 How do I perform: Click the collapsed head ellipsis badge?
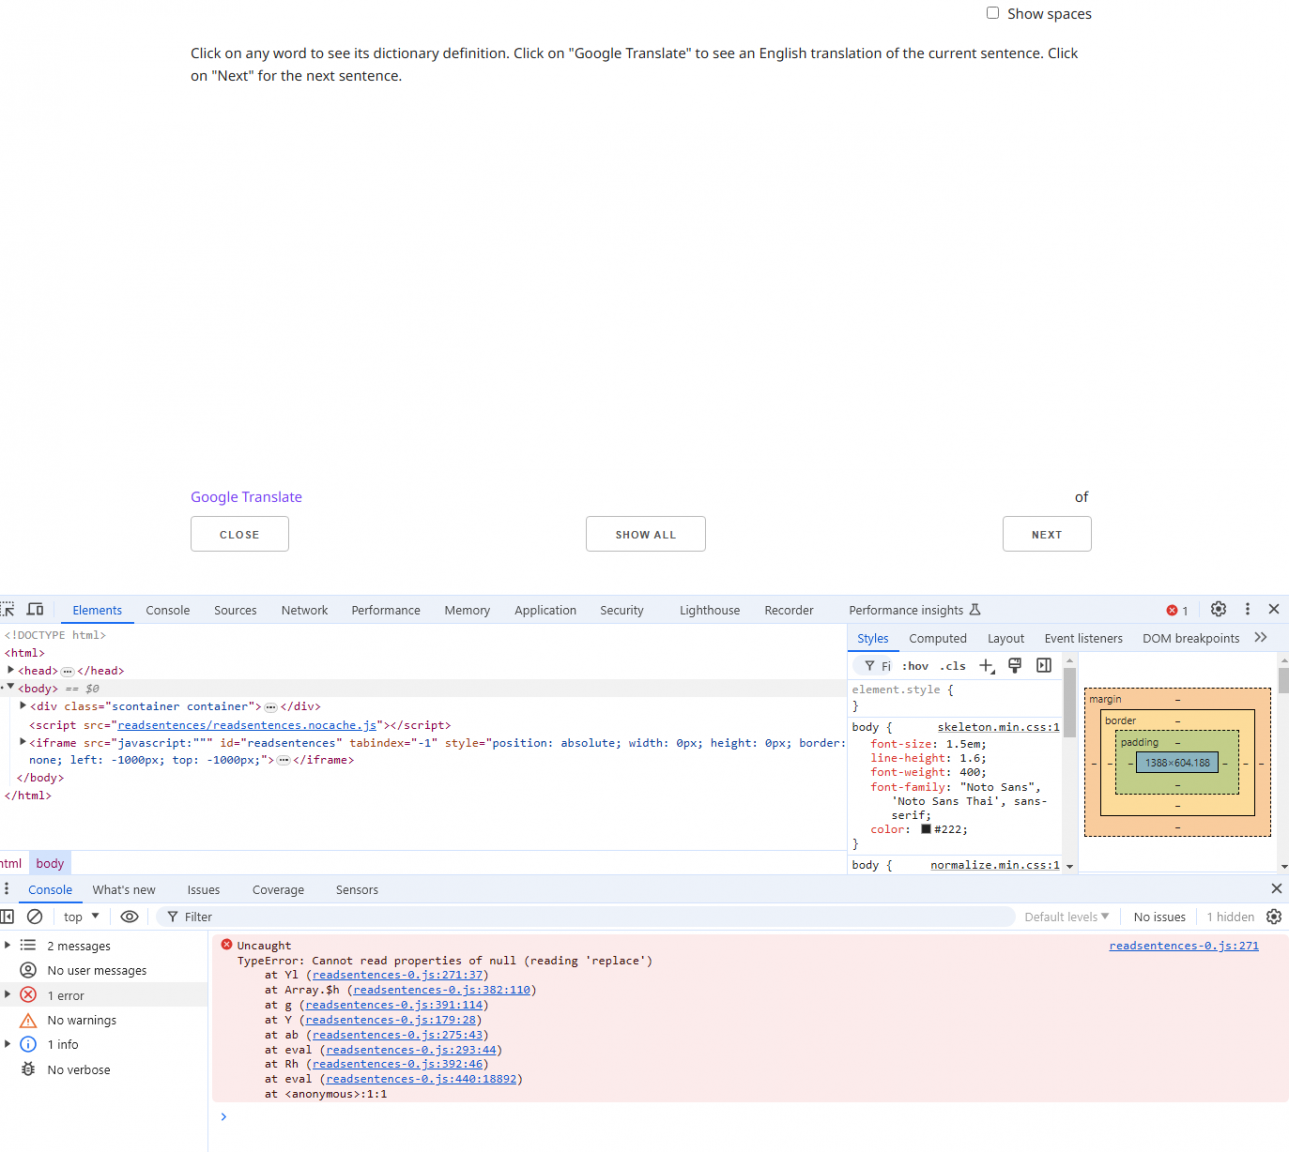[x=68, y=671]
